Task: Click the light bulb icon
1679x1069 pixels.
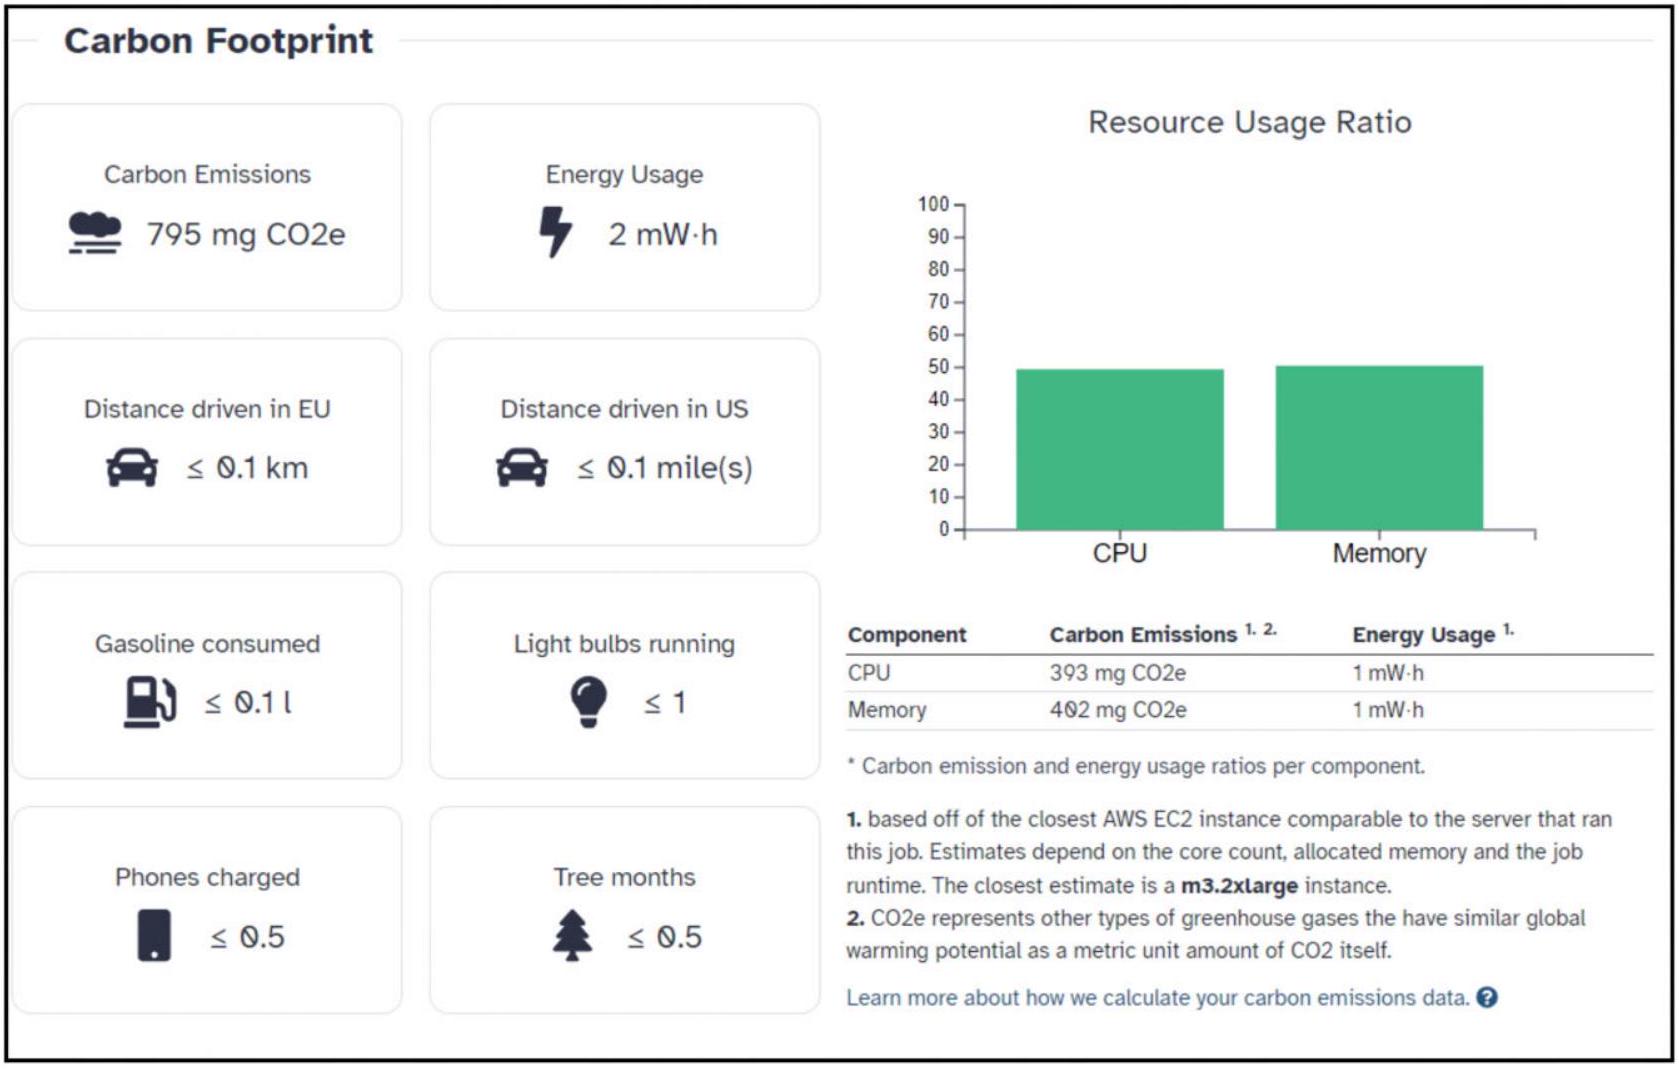Action: point(588,701)
